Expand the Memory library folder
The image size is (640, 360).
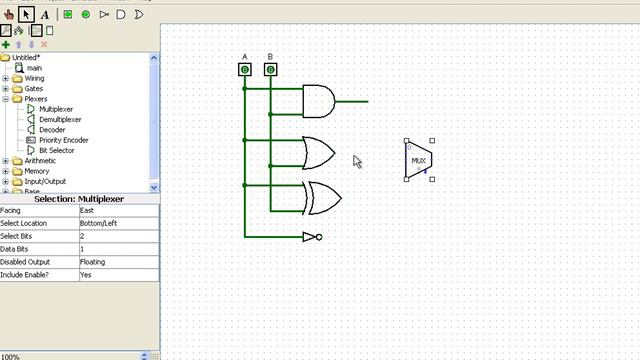tap(5, 171)
